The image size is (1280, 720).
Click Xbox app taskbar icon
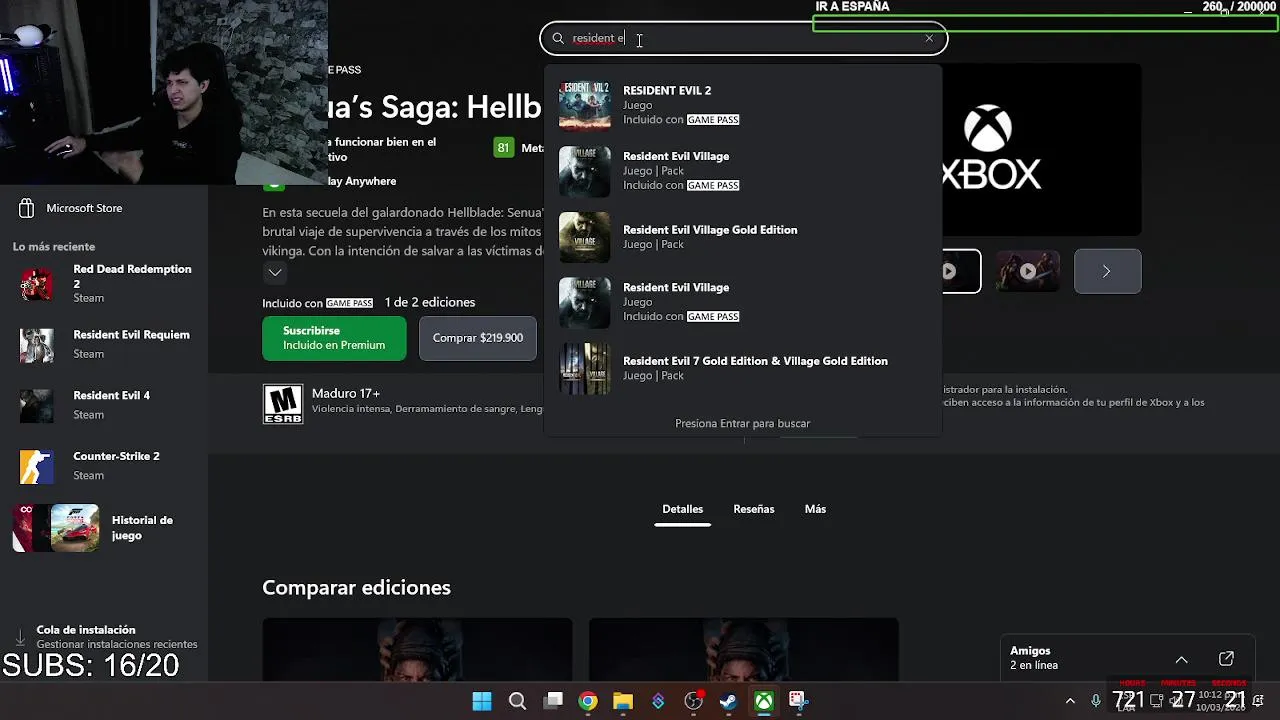coord(764,701)
